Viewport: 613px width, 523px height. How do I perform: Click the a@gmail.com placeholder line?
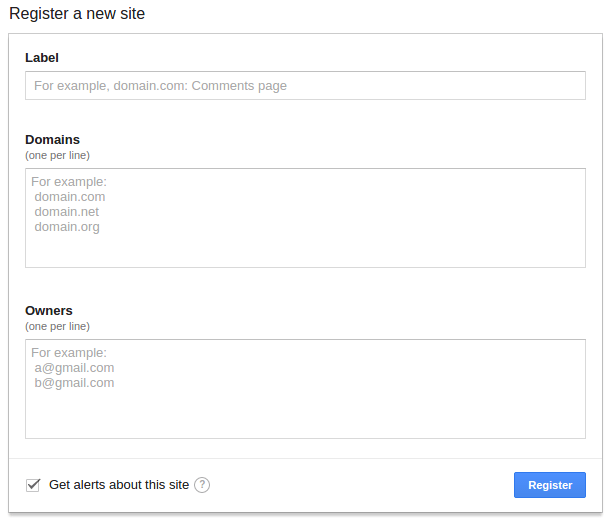[x=74, y=368]
